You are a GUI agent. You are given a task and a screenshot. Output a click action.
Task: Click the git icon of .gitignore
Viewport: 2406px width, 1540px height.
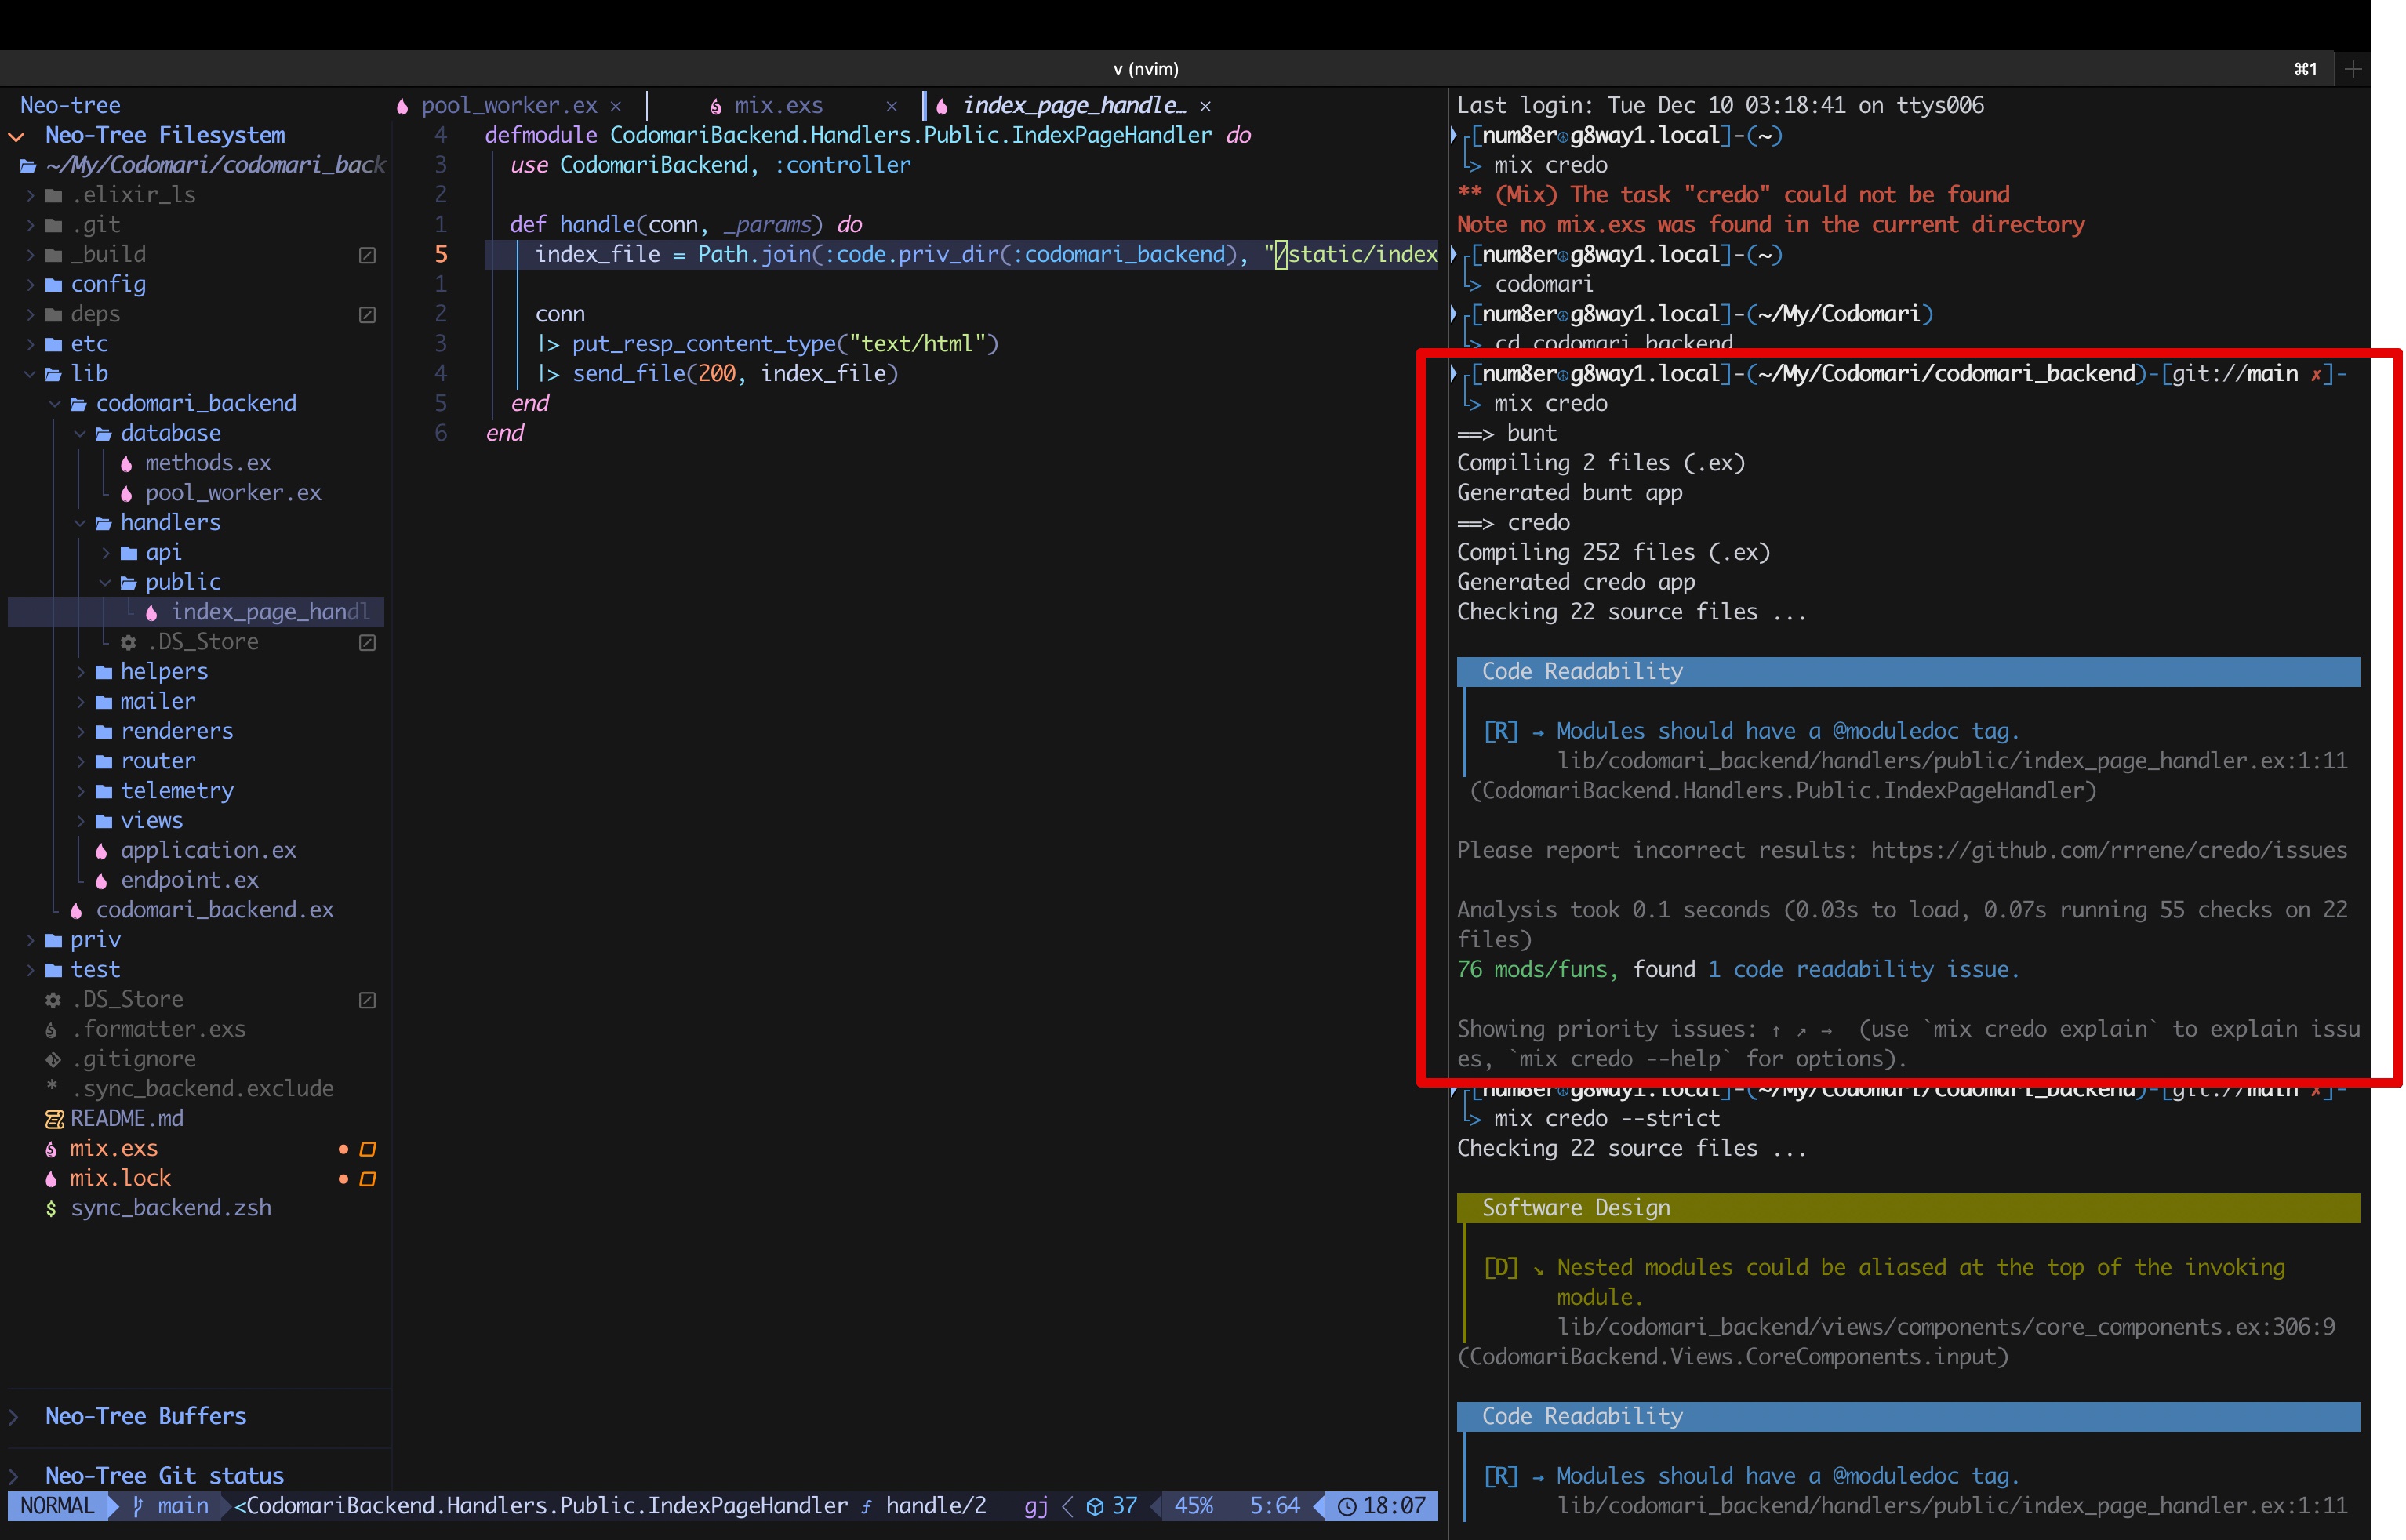53,1059
